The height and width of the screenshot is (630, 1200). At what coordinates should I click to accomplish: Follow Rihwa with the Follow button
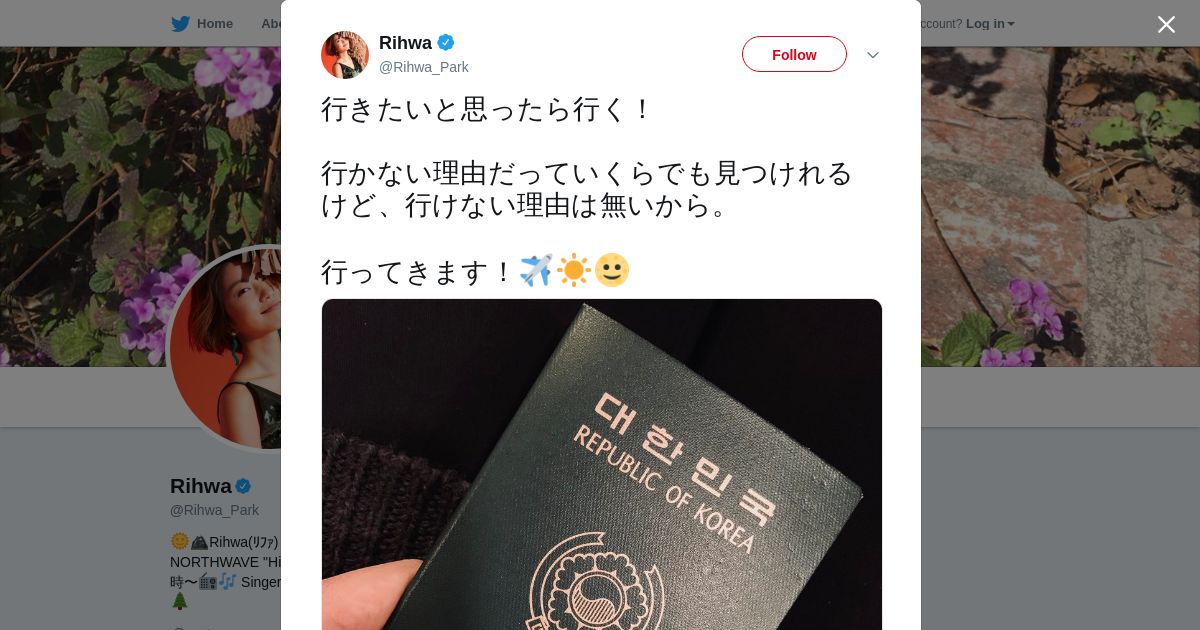pyautogui.click(x=794, y=54)
